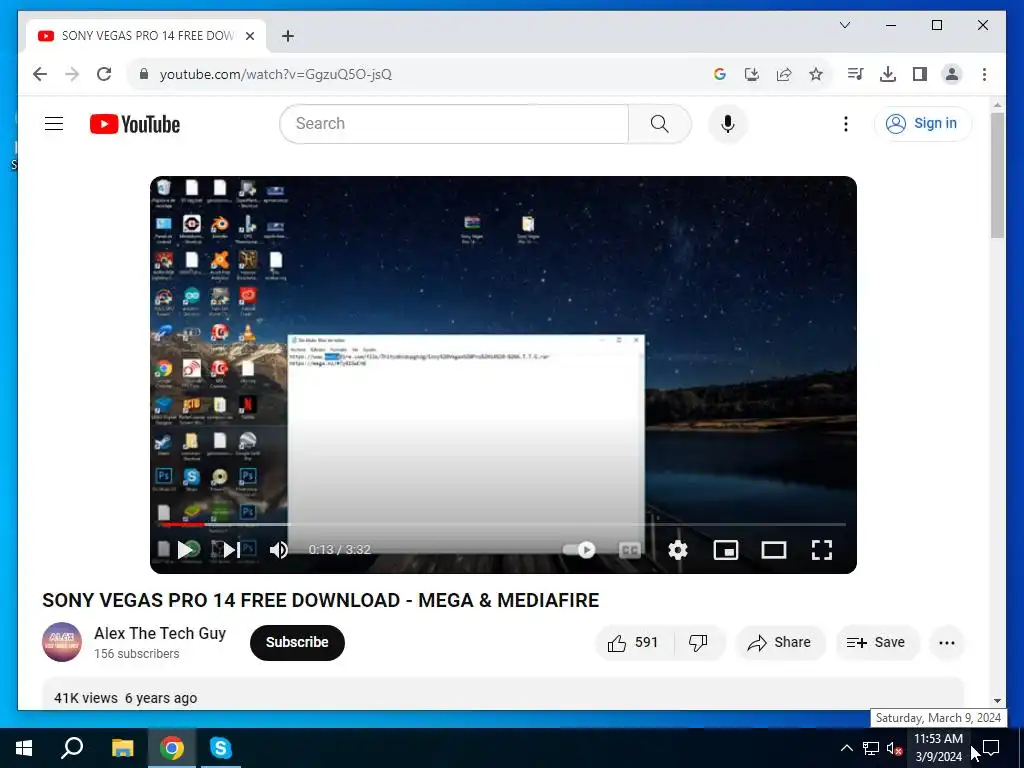Open a new tab

tap(288, 36)
